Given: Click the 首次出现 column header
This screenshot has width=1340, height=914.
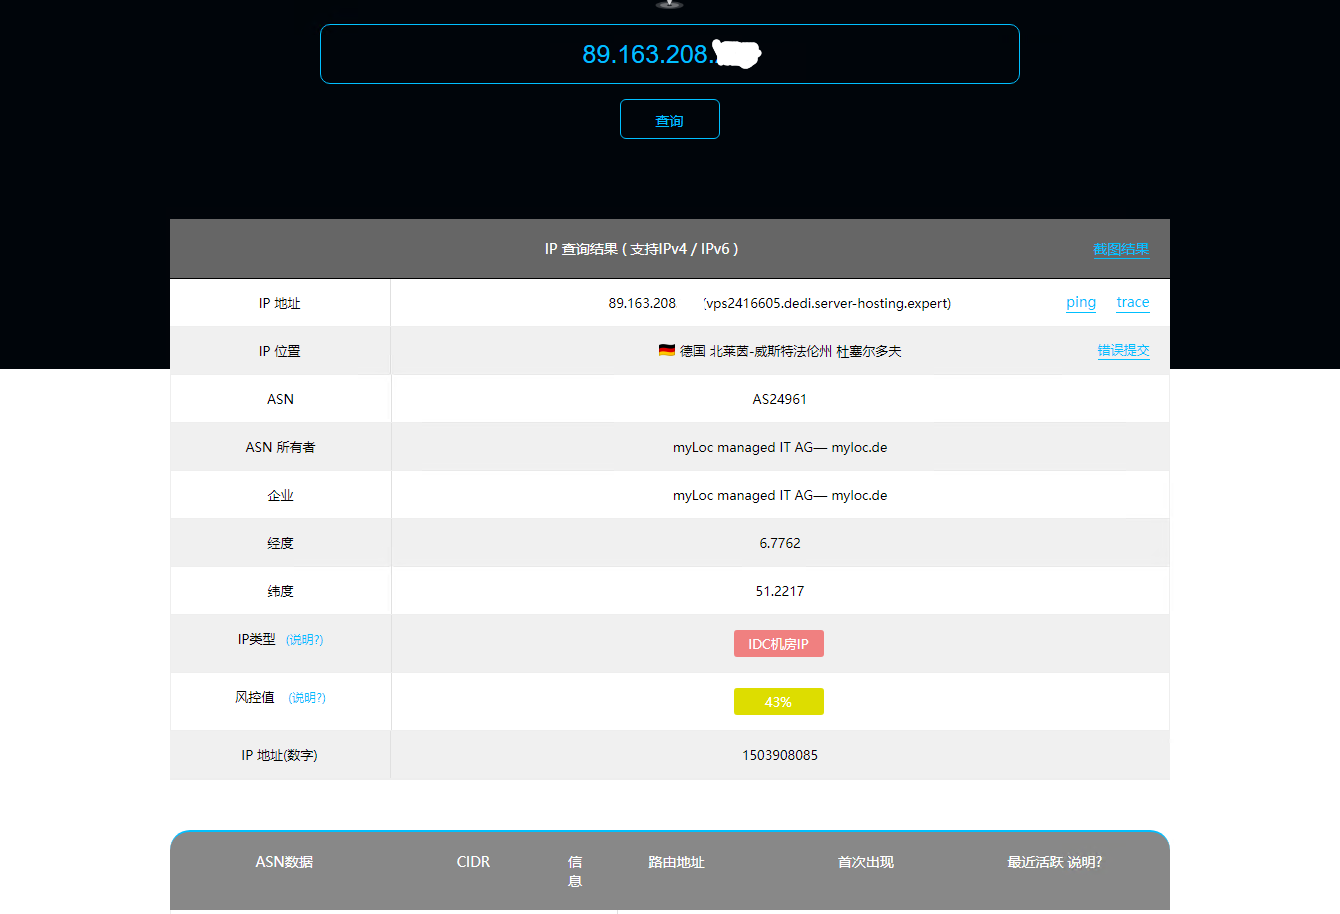Looking at the screenshot, I should tap(866, 862).
